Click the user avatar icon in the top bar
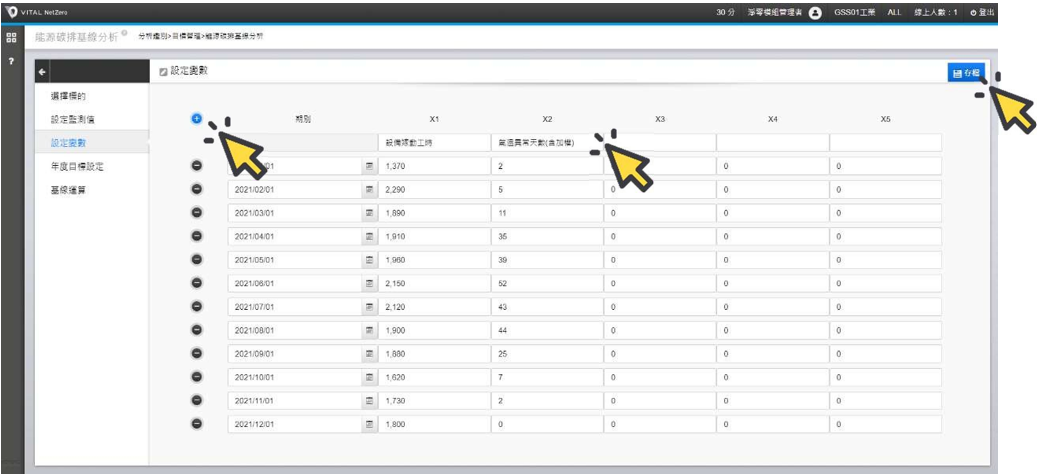 815,12
